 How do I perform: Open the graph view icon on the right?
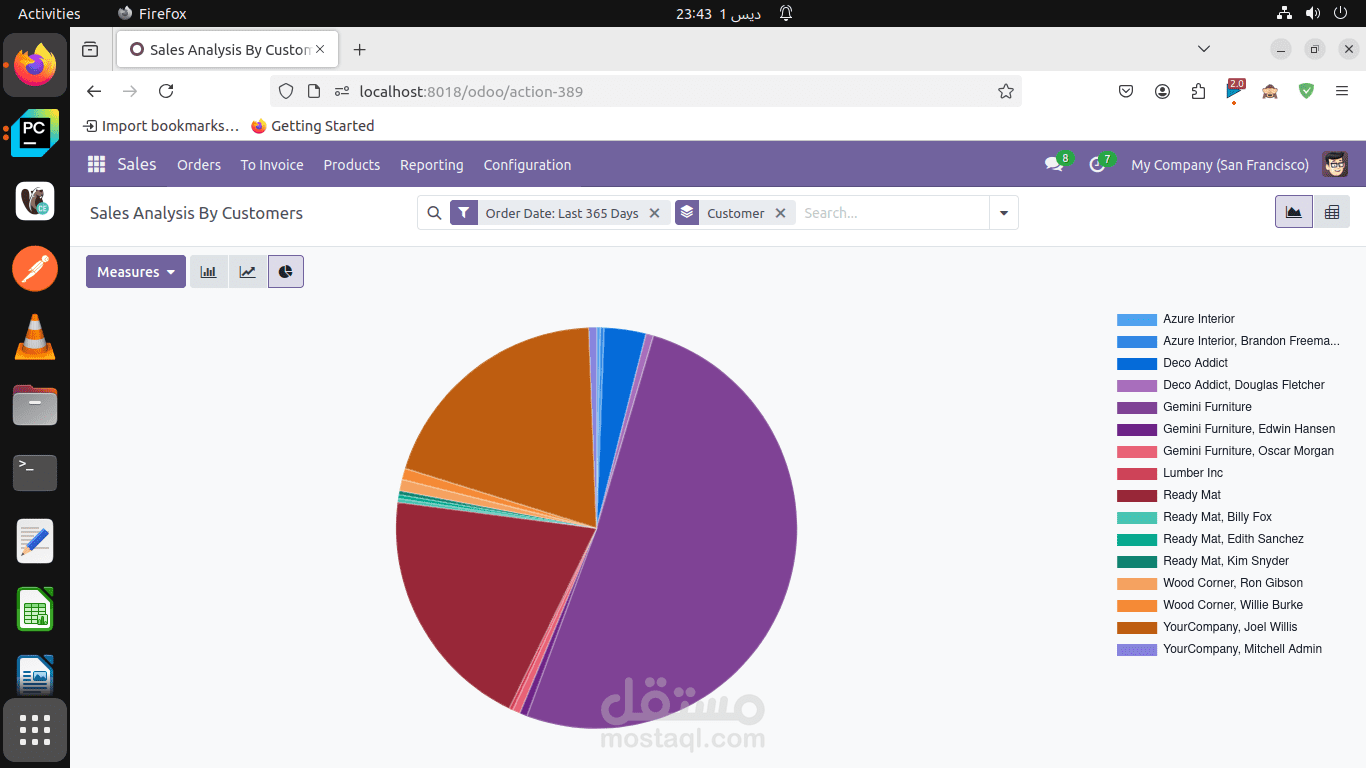(1293, 212)
